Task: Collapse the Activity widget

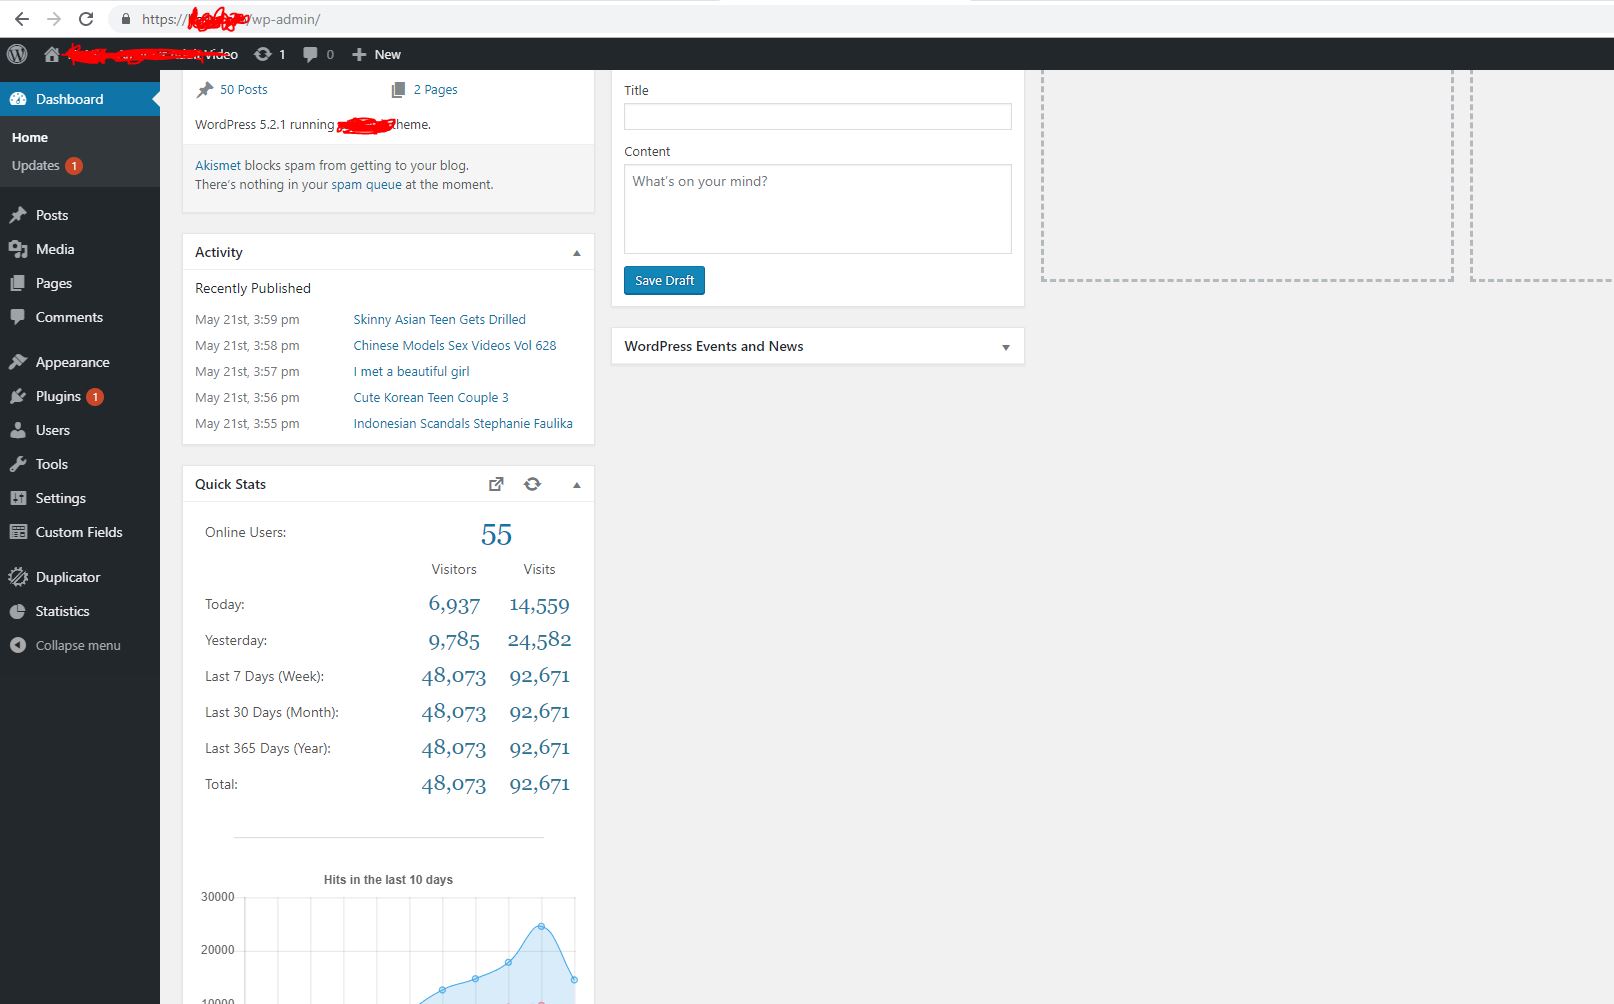Action: (576, 253)
